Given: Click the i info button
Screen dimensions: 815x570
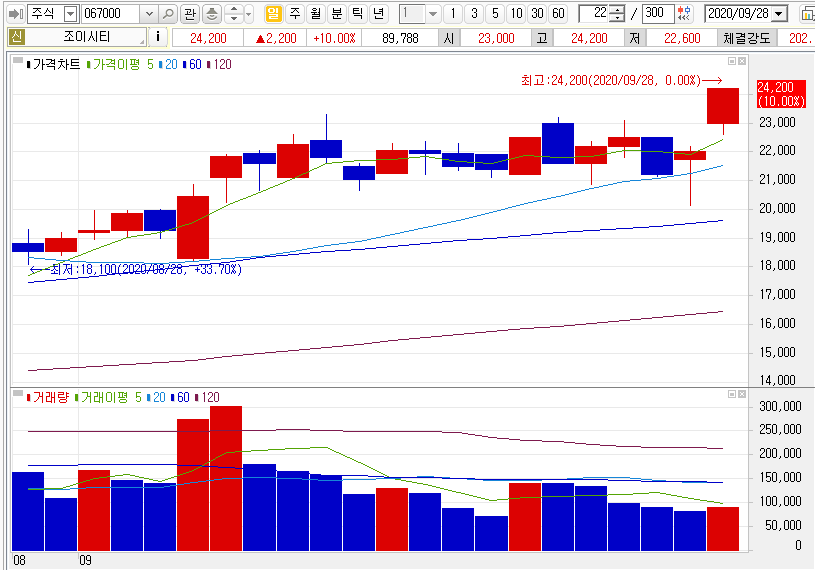Looking at the screenshot, I should (157, 37).
